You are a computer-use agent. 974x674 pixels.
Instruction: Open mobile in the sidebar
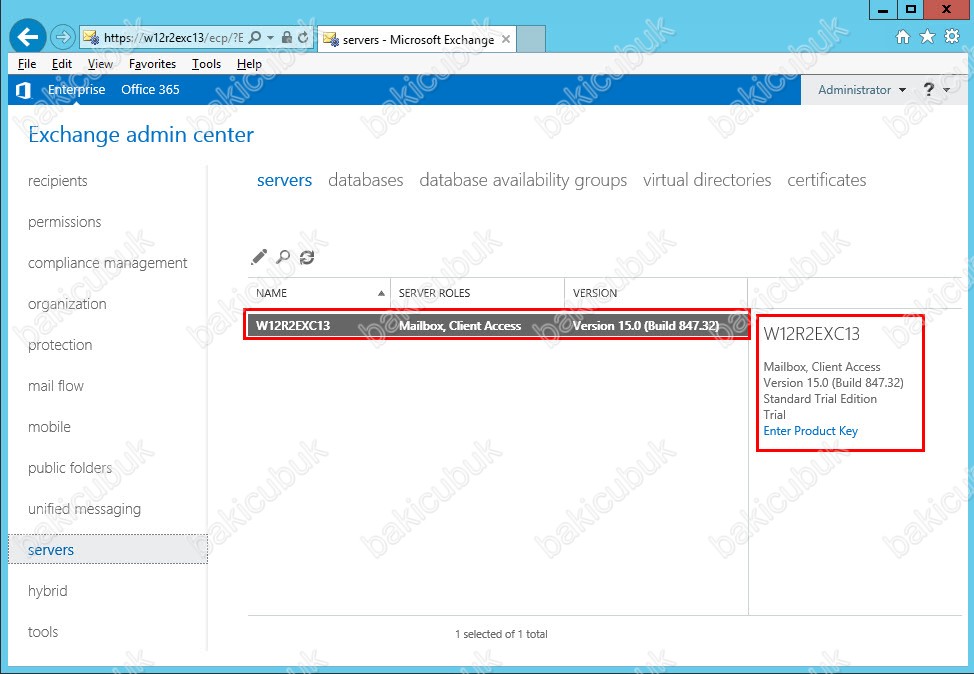pos(49,427)
